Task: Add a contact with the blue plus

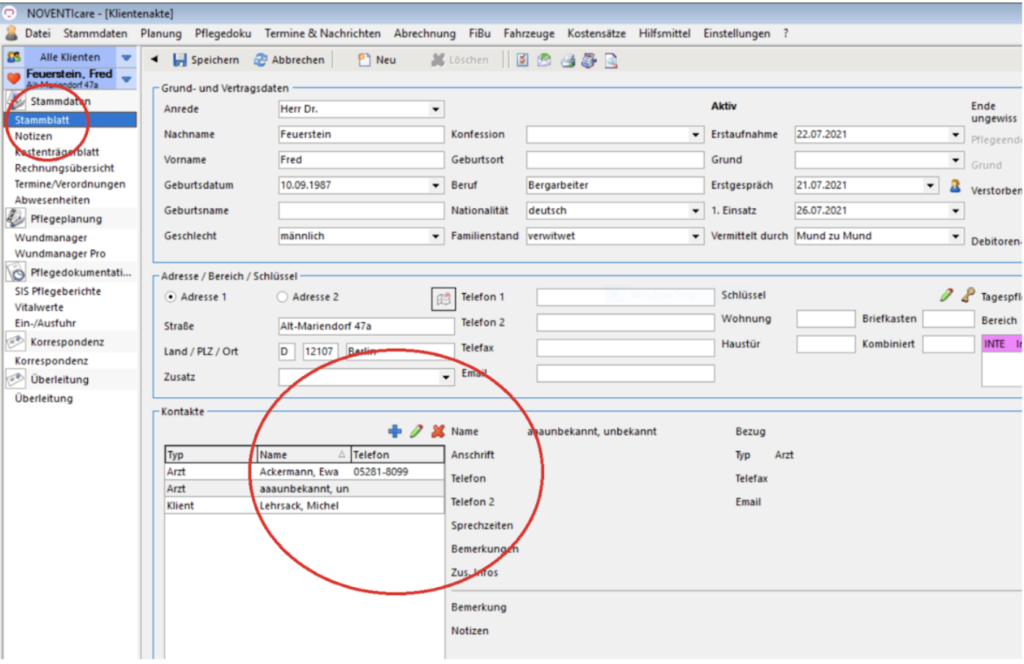Action: (394, 431)
